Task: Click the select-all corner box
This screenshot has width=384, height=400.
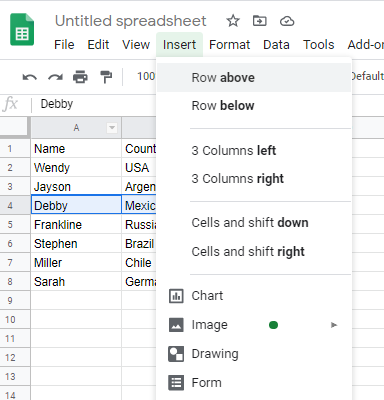Action: point(14,127)
